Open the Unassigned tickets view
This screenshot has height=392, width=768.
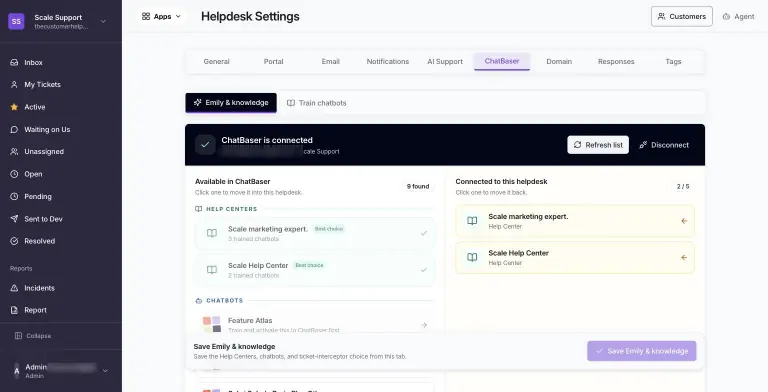(x=44, y=151)
